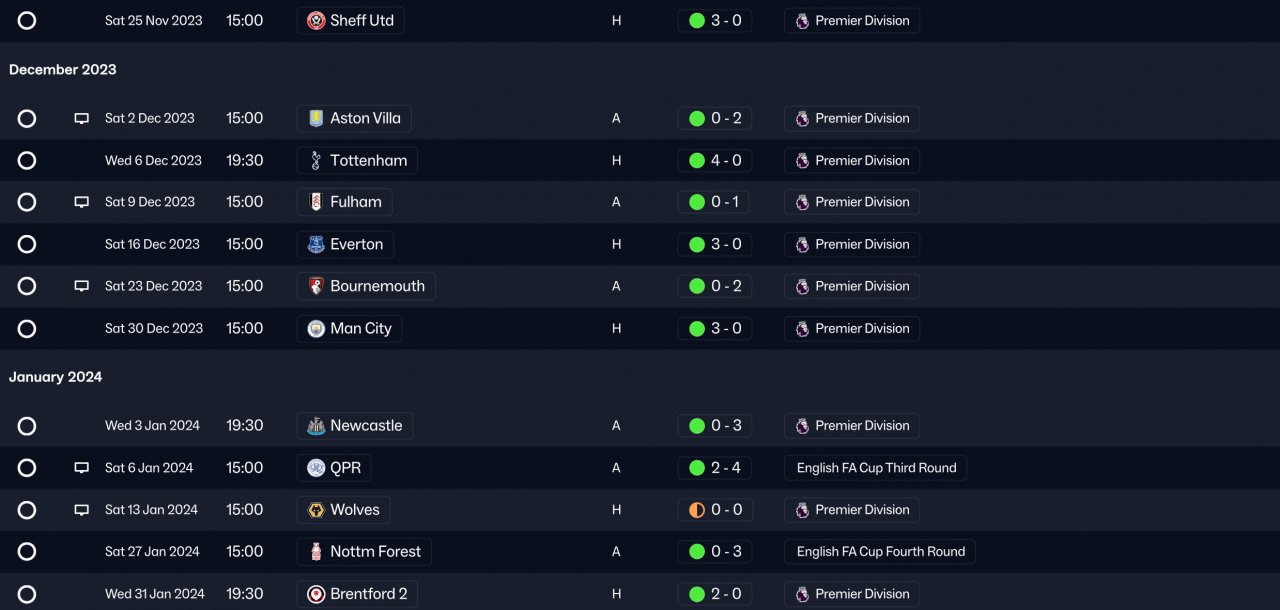Open the Man City team link
The height and width of the screenshot is (610, 1280).
point(349,328)
